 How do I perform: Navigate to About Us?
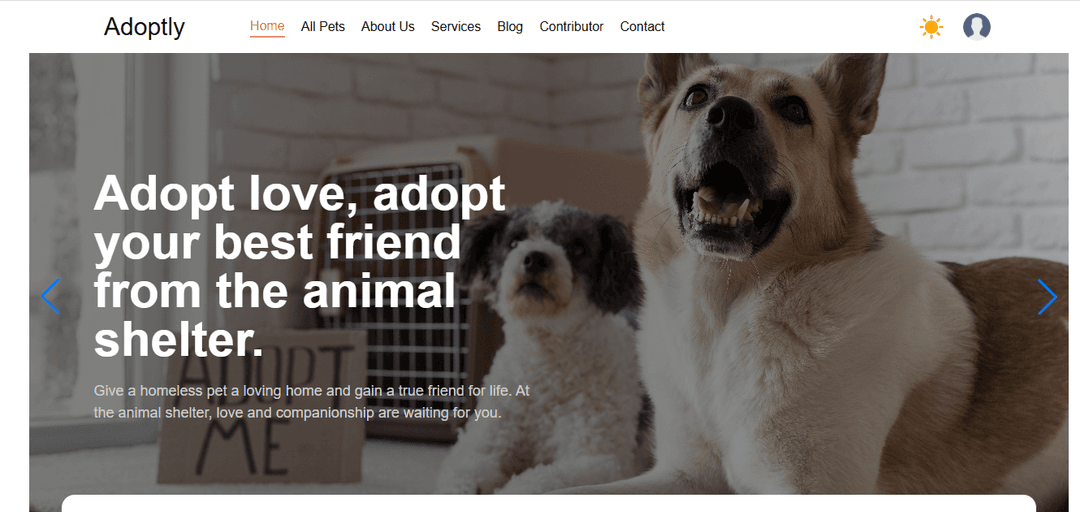click(x=388, y=27)
